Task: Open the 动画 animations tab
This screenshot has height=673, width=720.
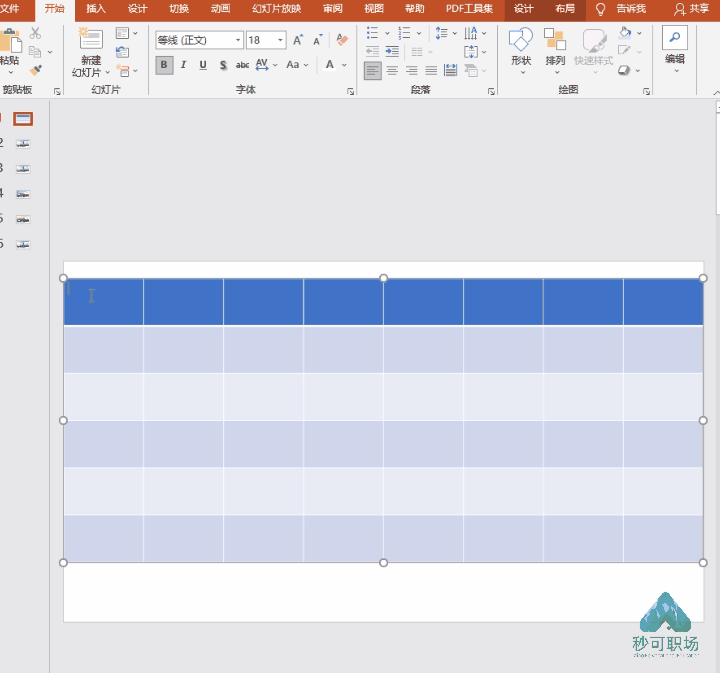Action: tap(220, 9)
